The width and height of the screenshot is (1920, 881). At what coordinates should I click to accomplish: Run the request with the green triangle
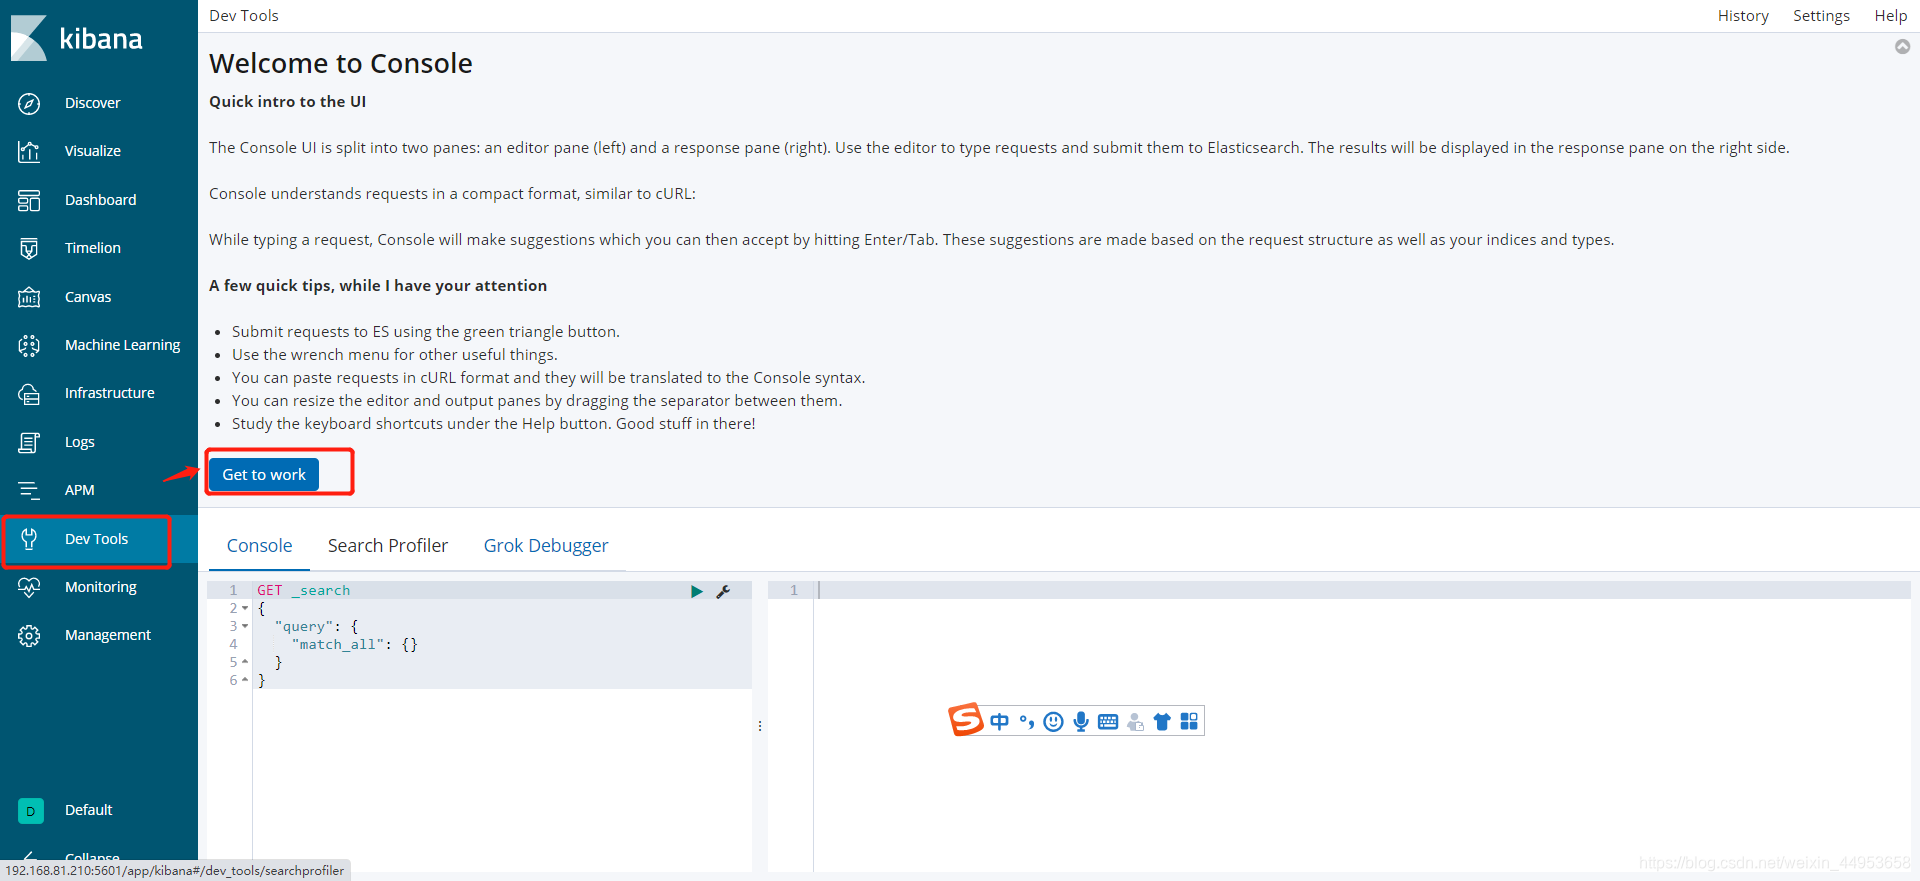(696, 591)
